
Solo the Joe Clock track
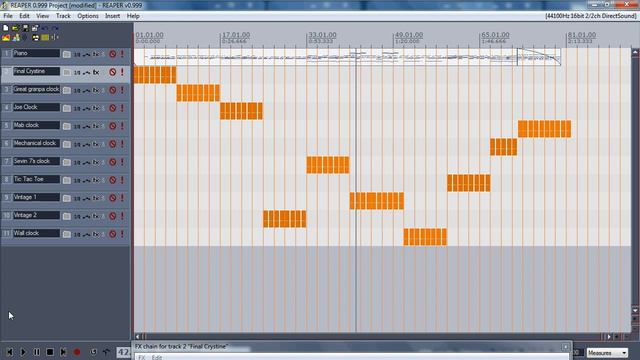tap(122, 108)
